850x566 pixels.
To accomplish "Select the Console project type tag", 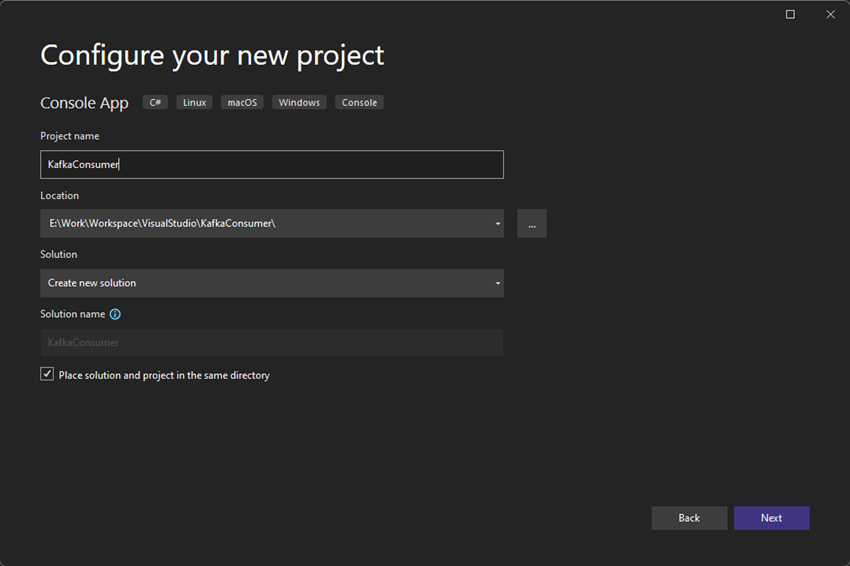I will point(359,102).
